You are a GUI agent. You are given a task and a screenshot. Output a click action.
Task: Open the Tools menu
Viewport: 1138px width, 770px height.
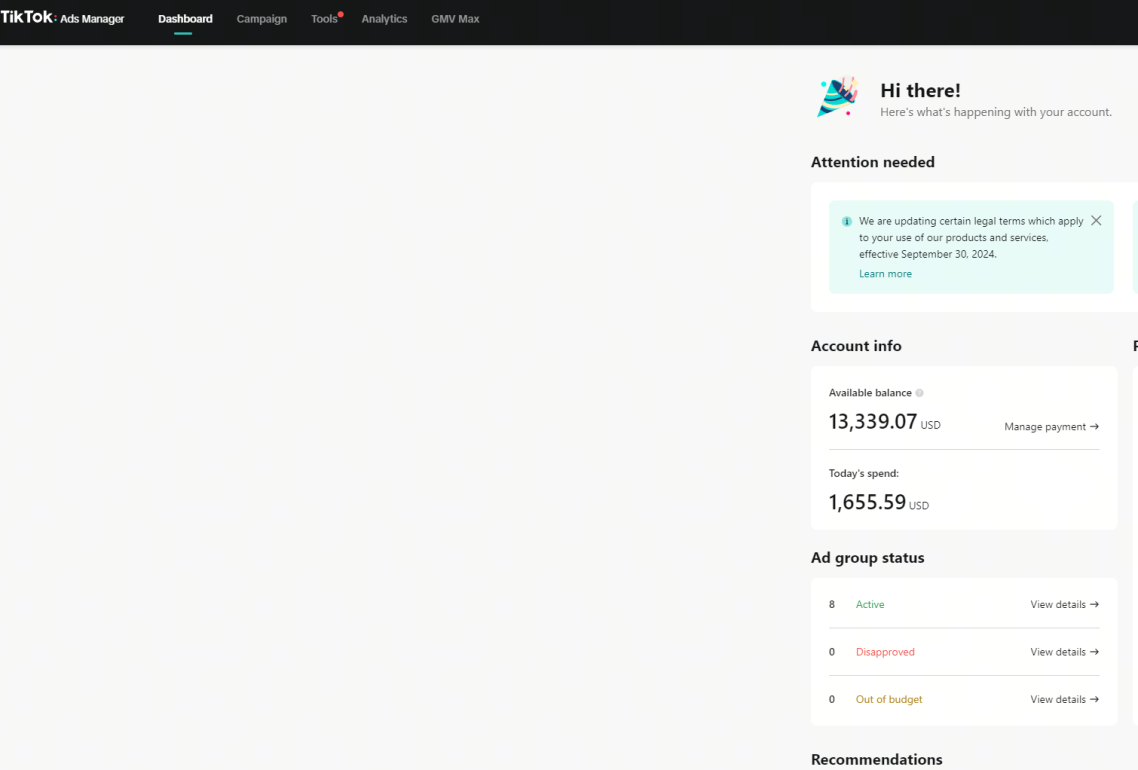(x=324, y=19)
